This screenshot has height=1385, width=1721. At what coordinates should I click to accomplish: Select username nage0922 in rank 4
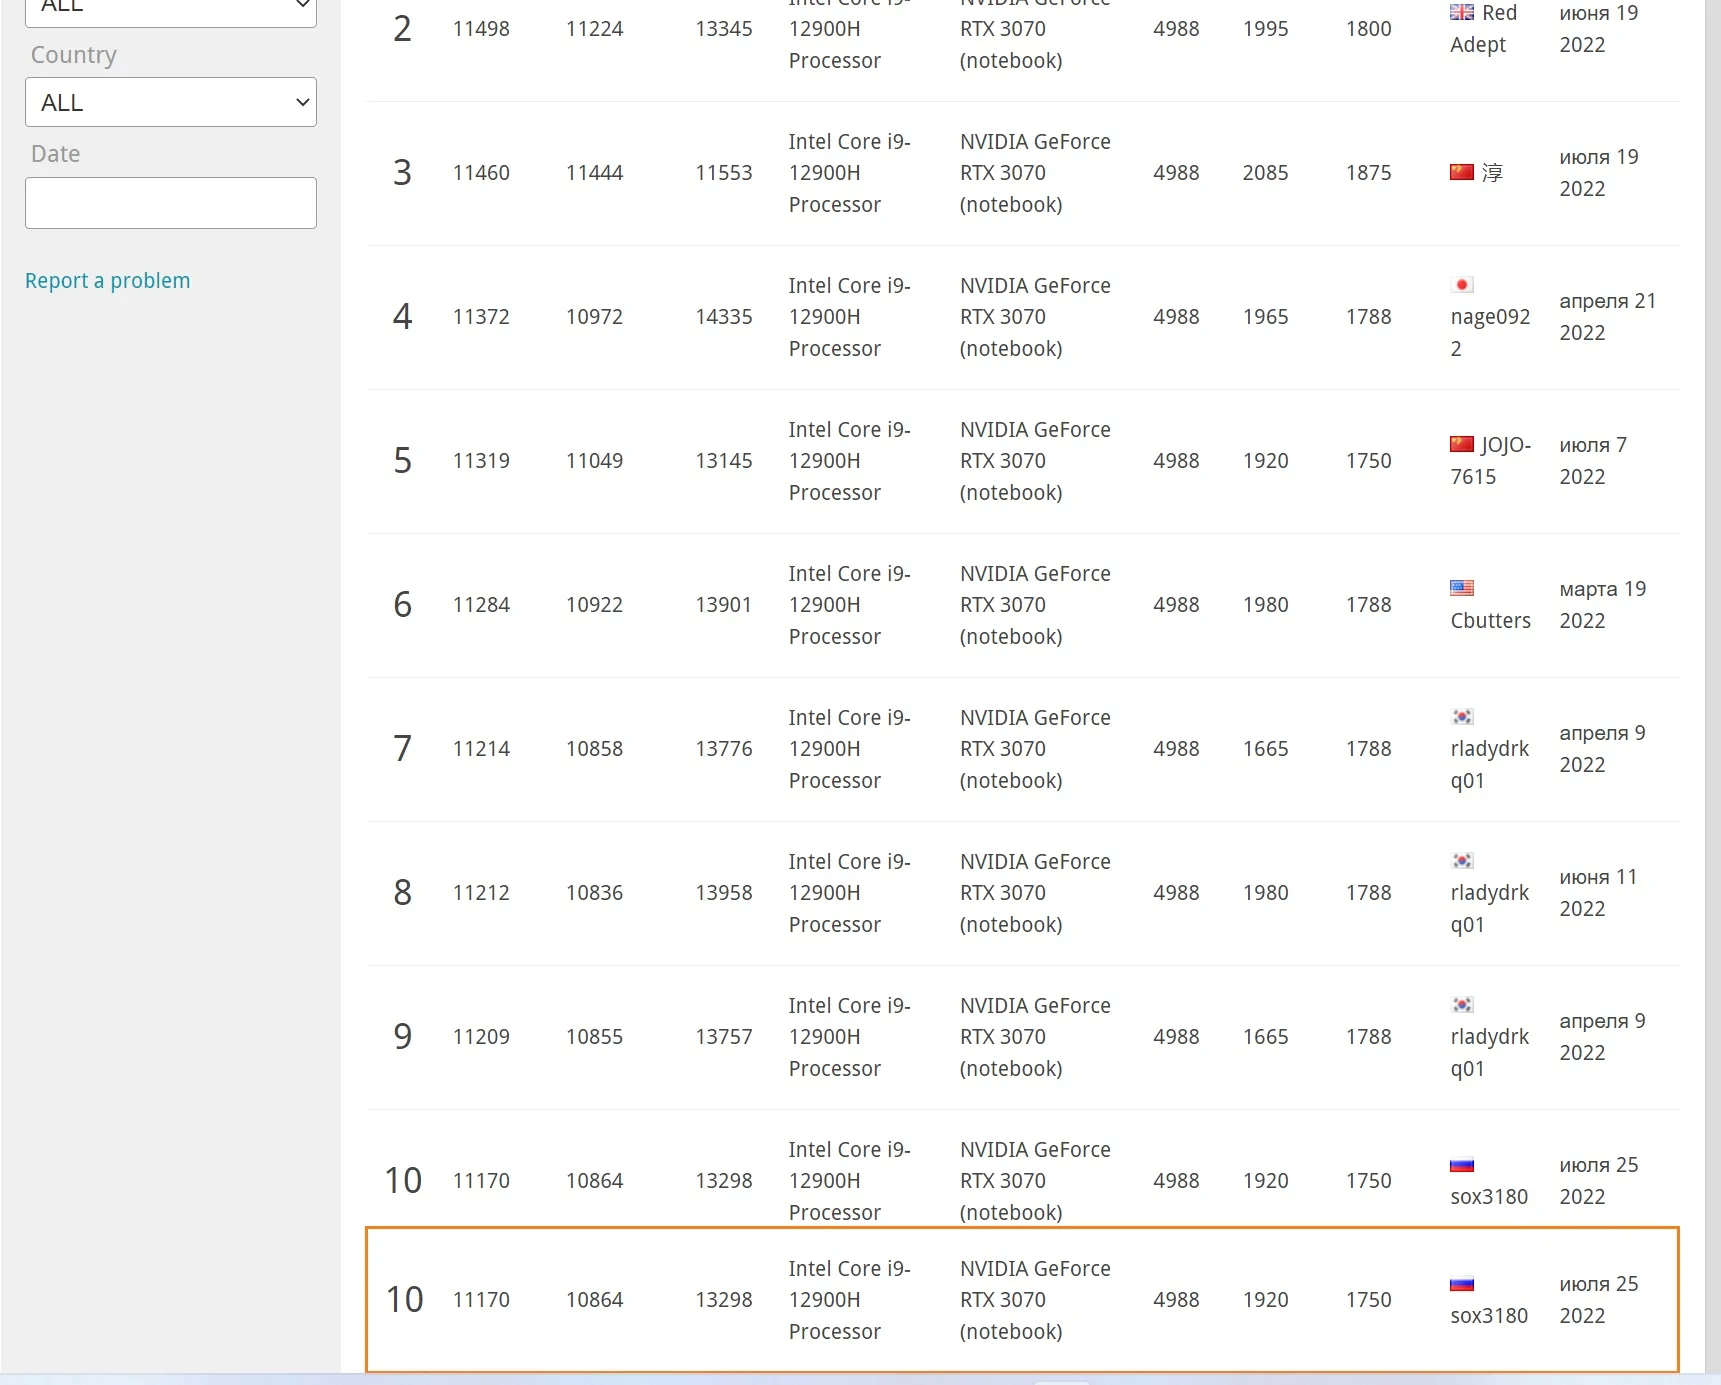[x=1490, y=332]
